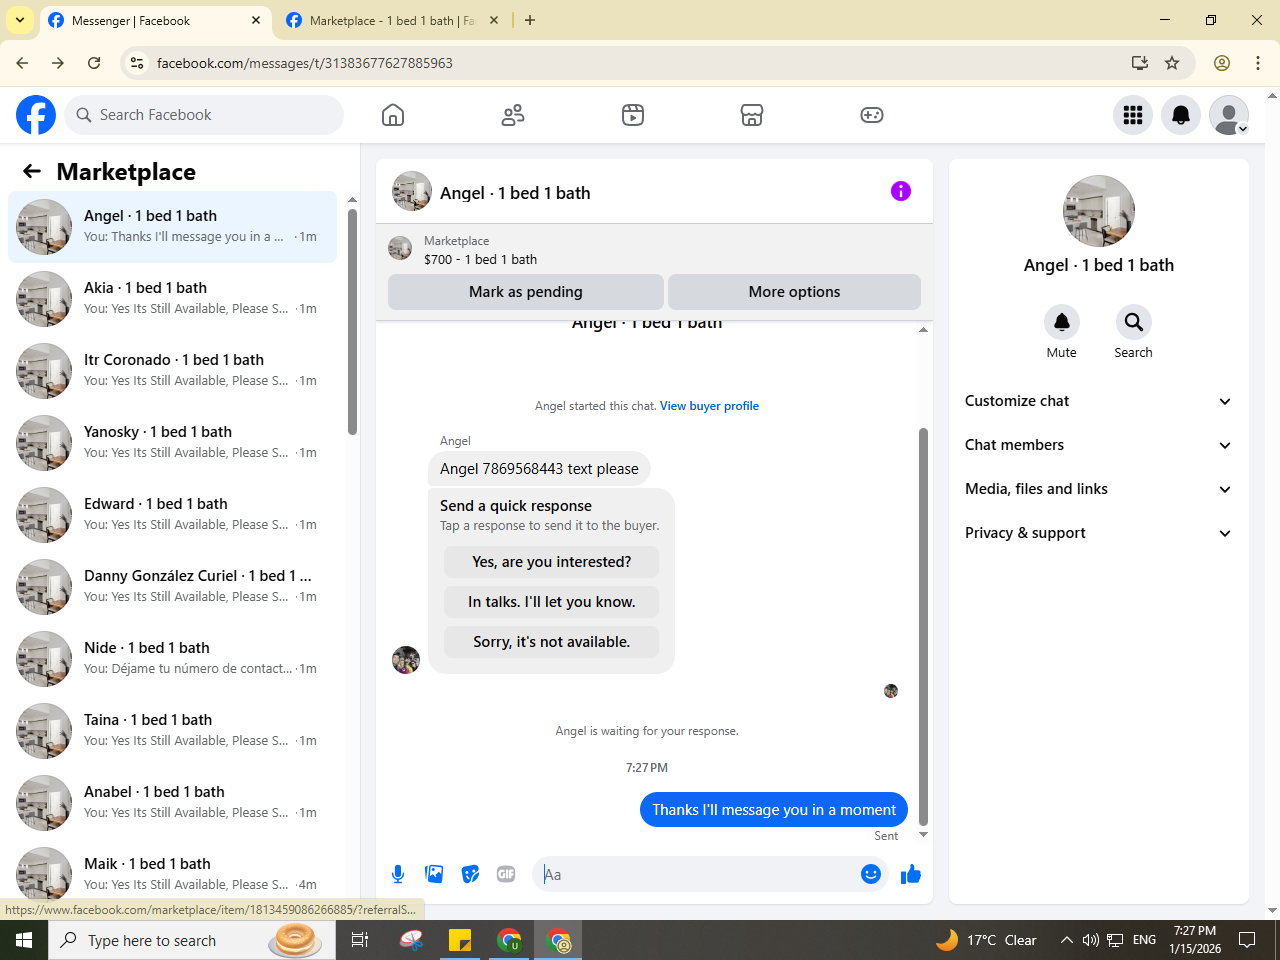Image resolution: width=1280 pixels, height=960 pixels.
Task: Click the Search Facebook field
Action: point(204,115)
